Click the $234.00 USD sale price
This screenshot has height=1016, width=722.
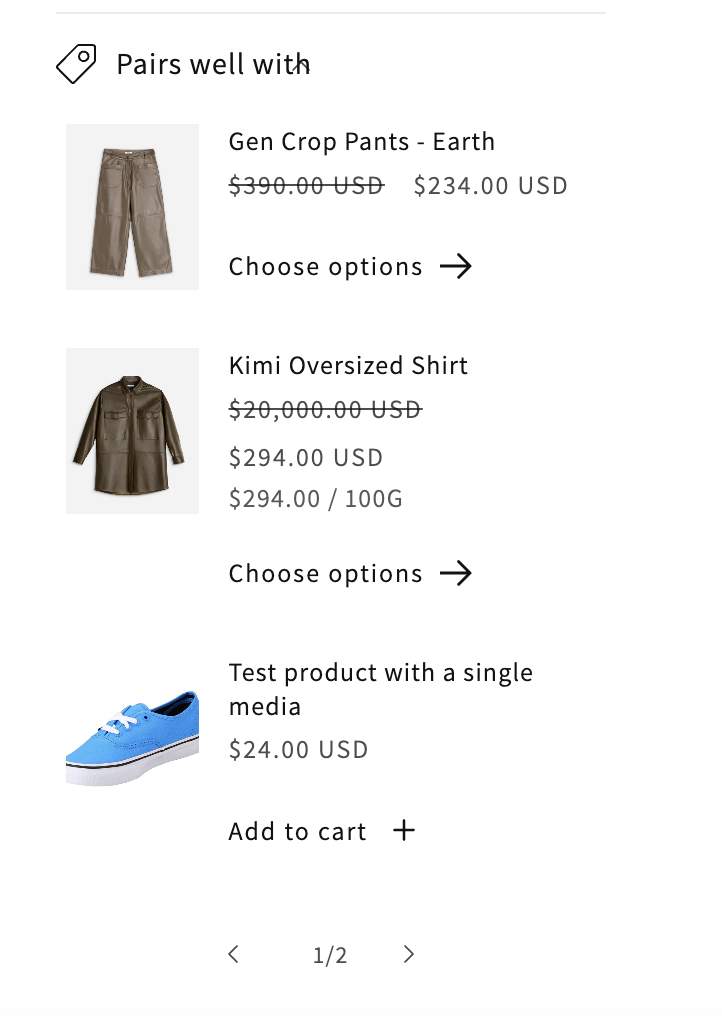click(490, 186)
